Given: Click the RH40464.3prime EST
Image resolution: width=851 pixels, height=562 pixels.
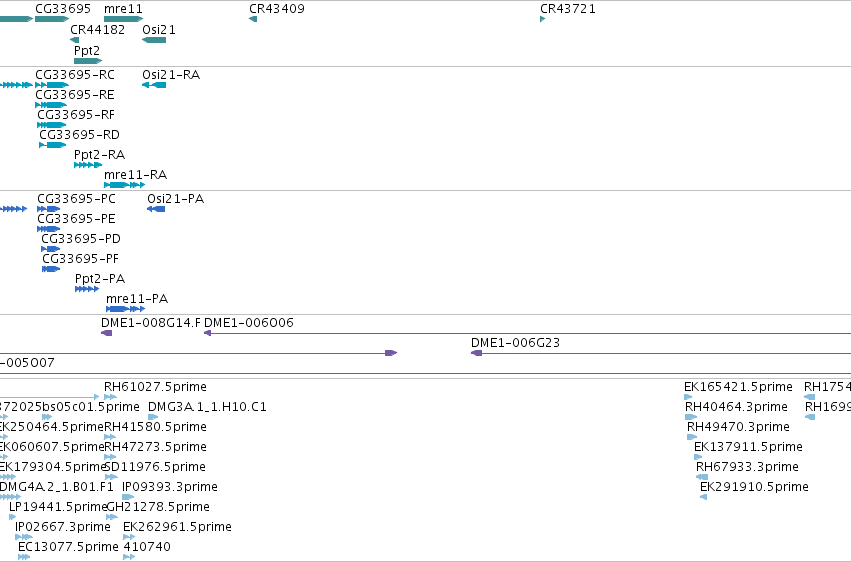Looking at the screenshot, I should 691,417.
